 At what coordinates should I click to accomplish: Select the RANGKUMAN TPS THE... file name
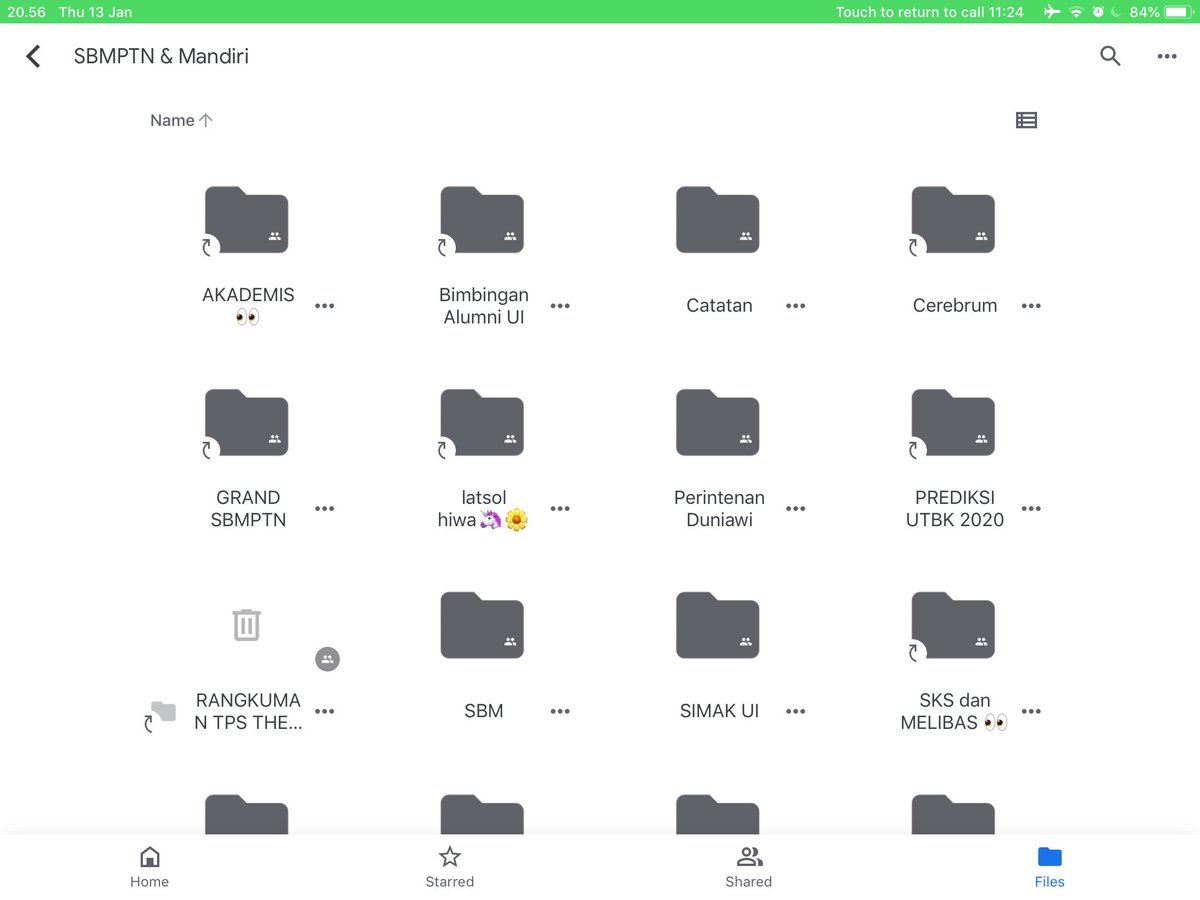coord(248,711)
